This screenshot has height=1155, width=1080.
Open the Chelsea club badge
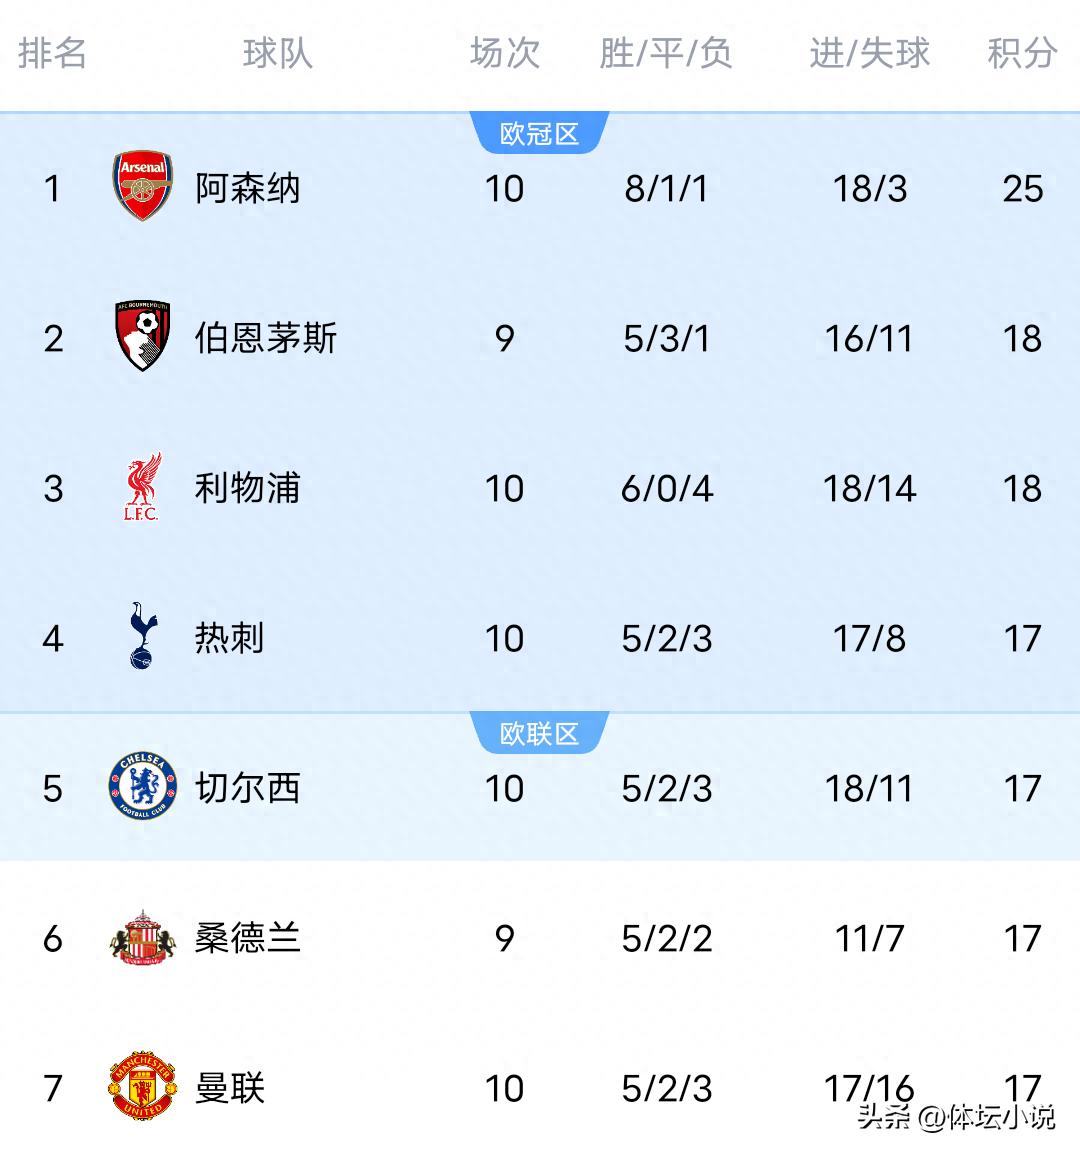pos(142,787)
